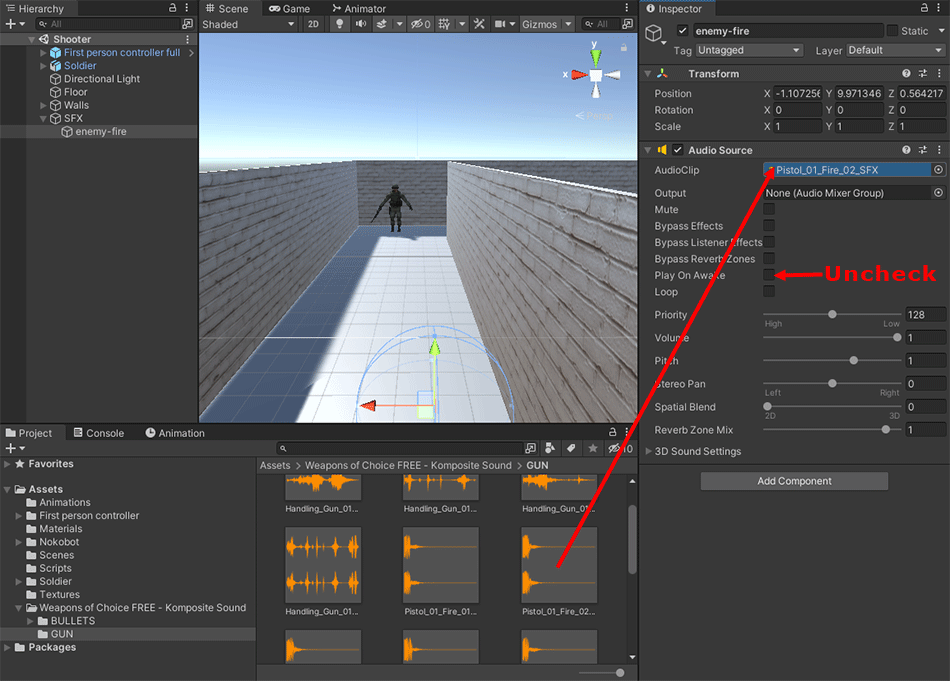Switch to the Game tab
This screenshot has width=950, height=681.
[289, 9]
